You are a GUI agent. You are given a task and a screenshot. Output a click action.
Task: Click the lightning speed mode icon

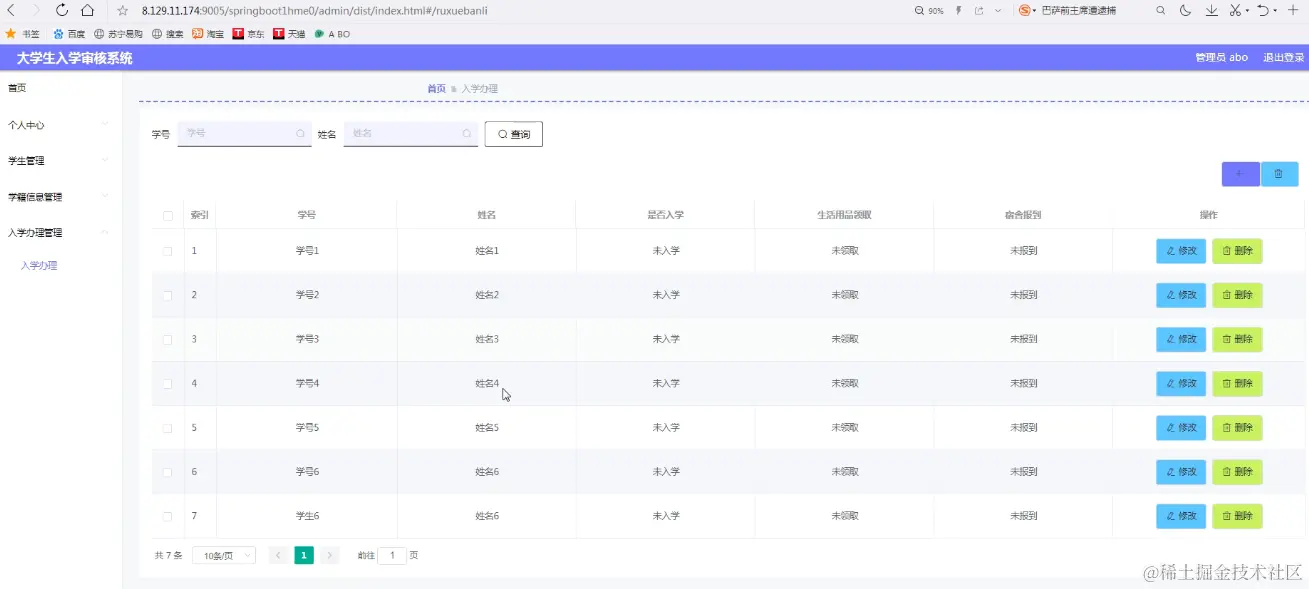[x=959, y=10]
